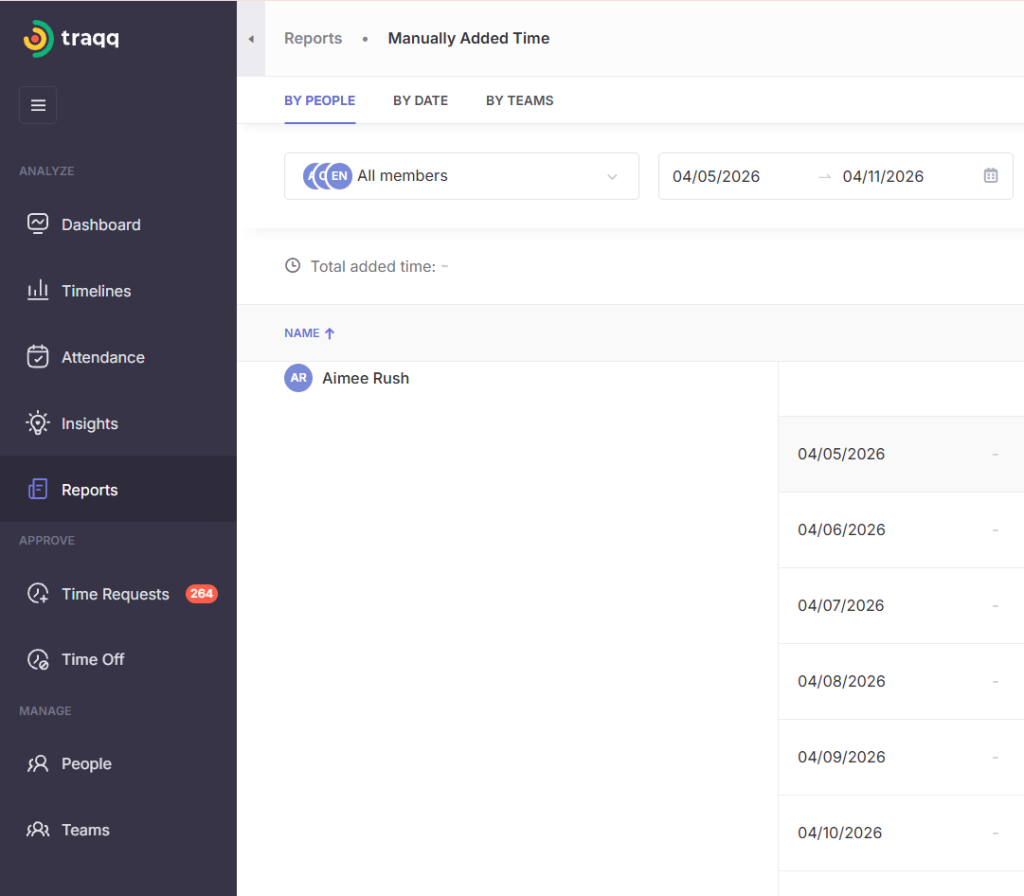Click the traqq logo icon
The height and width of the screenshot is (896, 1024).
click(38, 39)
